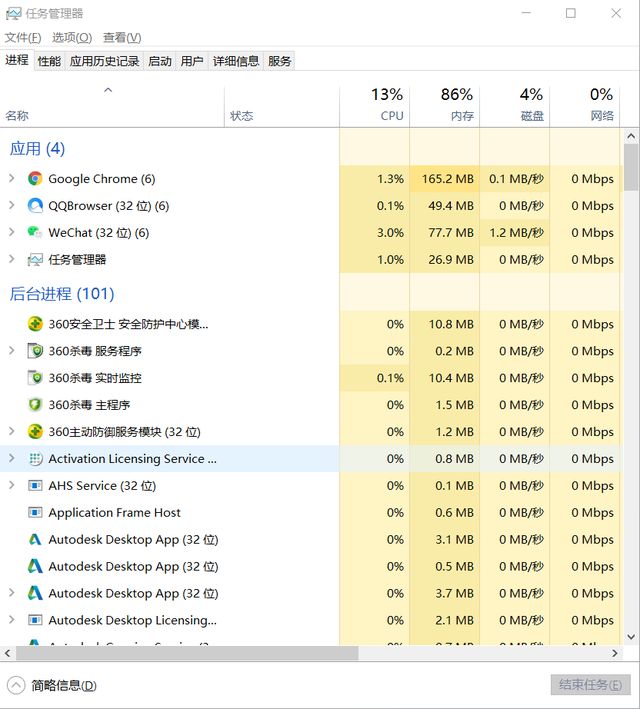This screenshot has height=709, width=640.
Task: Expand the Activation Licensing Service row
Action: (x=12, y=458)
